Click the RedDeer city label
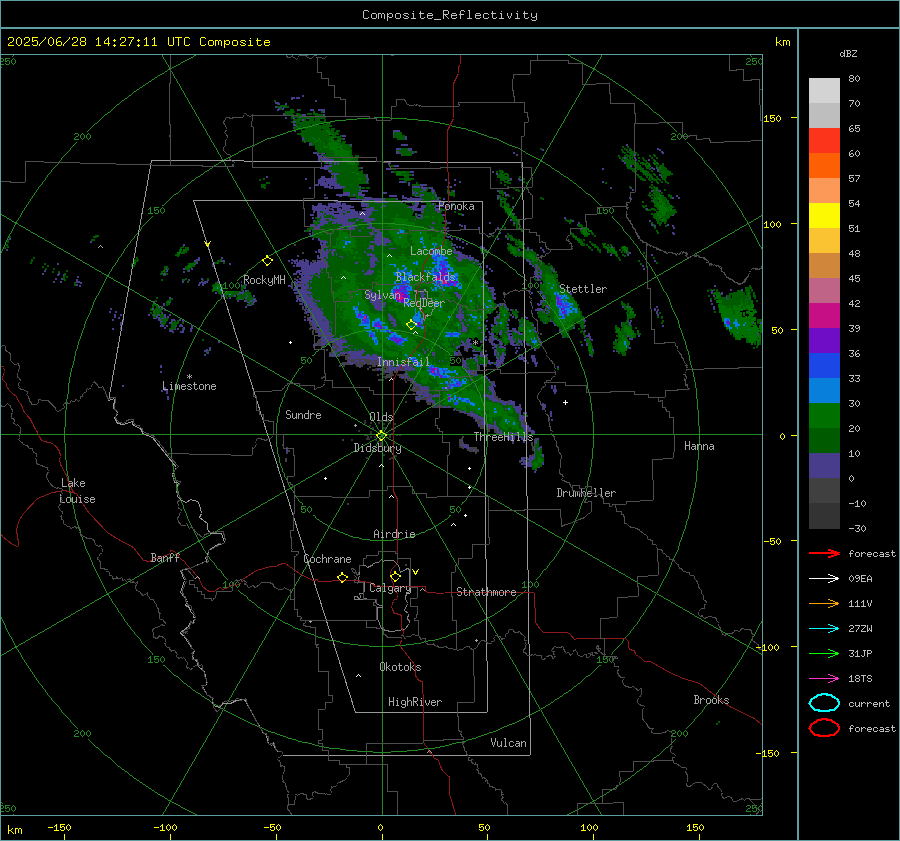 (424, 303)
